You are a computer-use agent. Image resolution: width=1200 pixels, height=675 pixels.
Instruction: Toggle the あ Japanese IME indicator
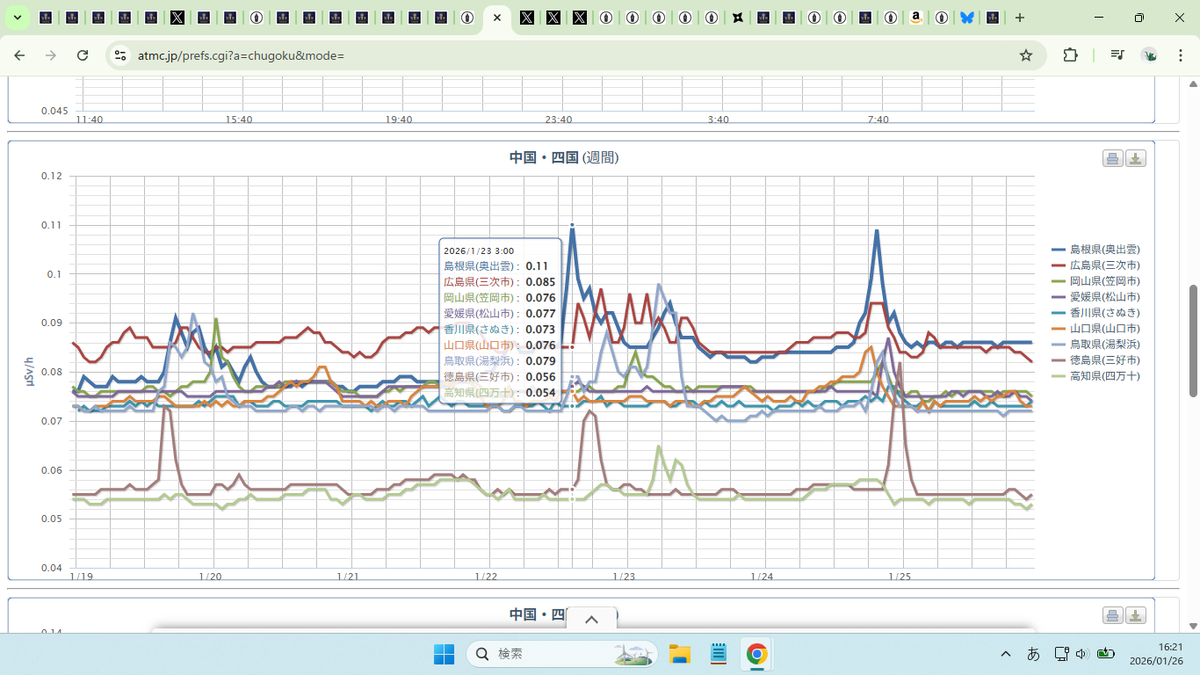pyautogui.click(x=1034, y=654)
